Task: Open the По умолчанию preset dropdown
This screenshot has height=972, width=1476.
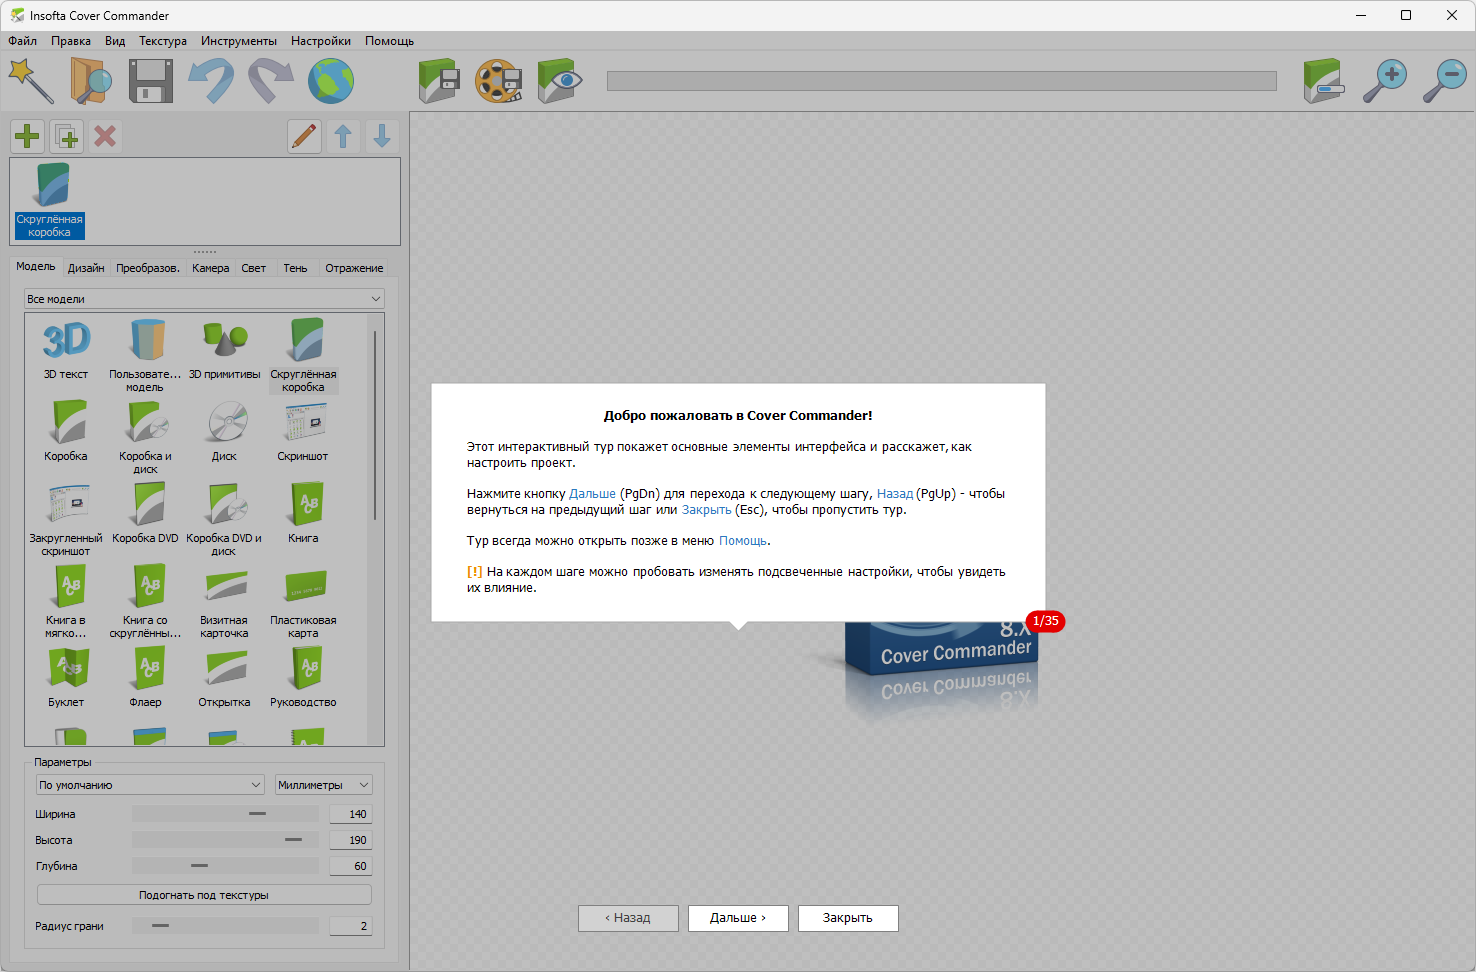Action: pos(150,785)
